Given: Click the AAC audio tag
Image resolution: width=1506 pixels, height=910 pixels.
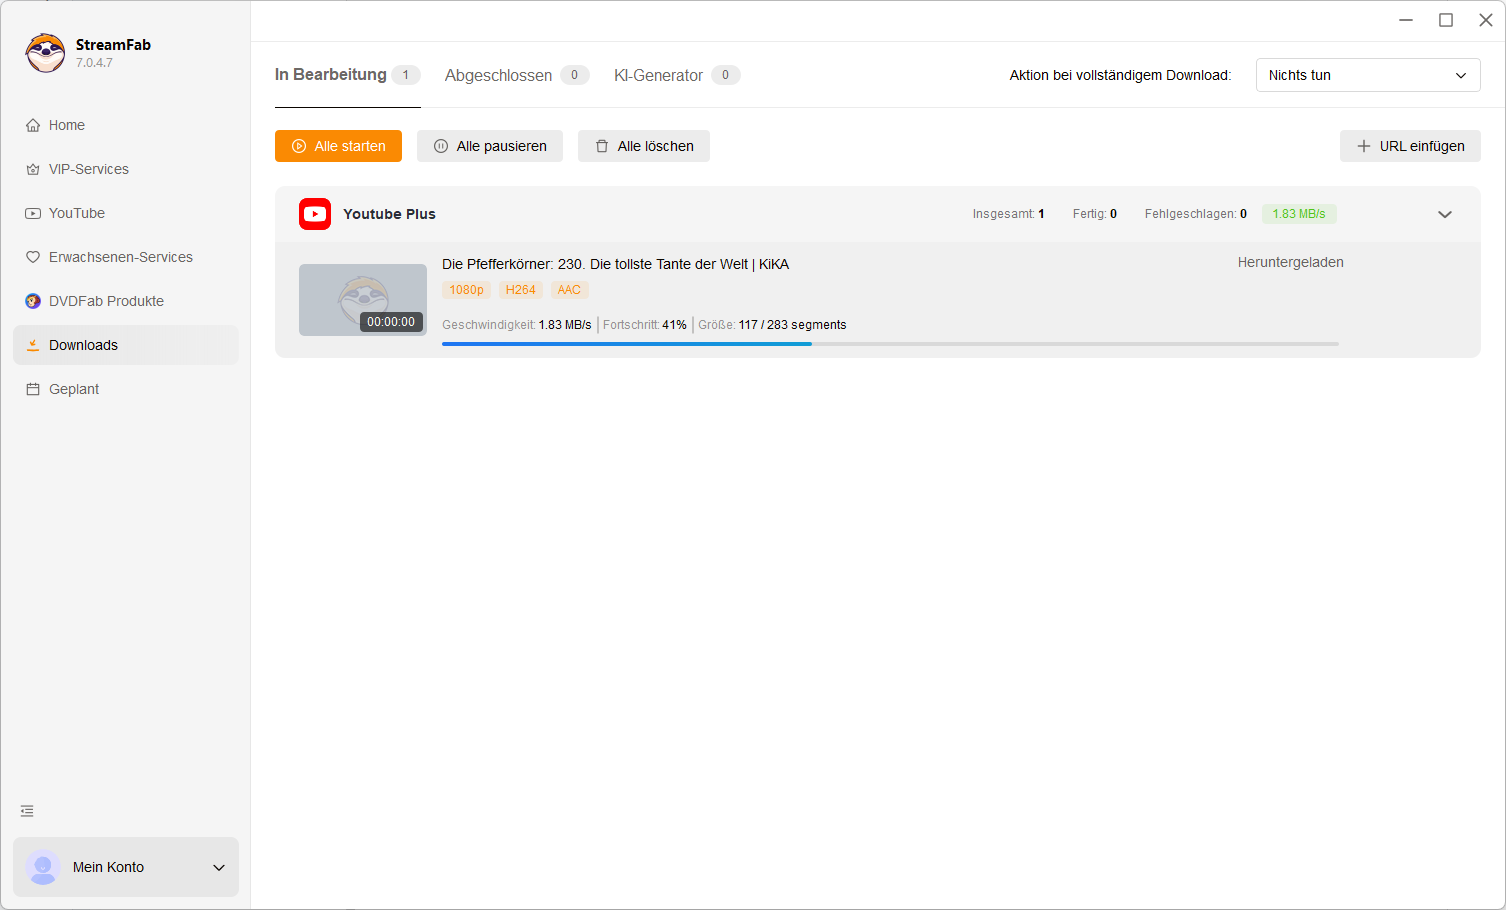Looking at the screenshot, I should click(569, 290).
